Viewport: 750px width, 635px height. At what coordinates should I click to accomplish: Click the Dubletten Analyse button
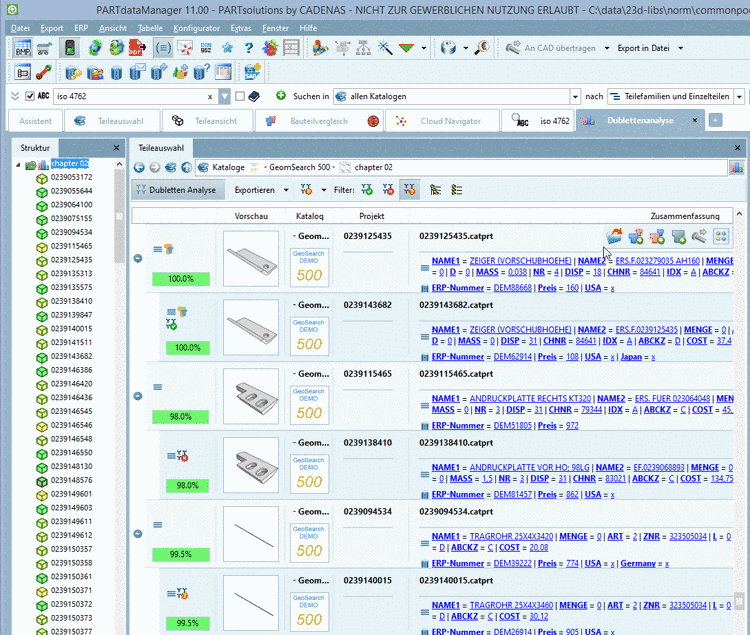click(x=177, y=188)
